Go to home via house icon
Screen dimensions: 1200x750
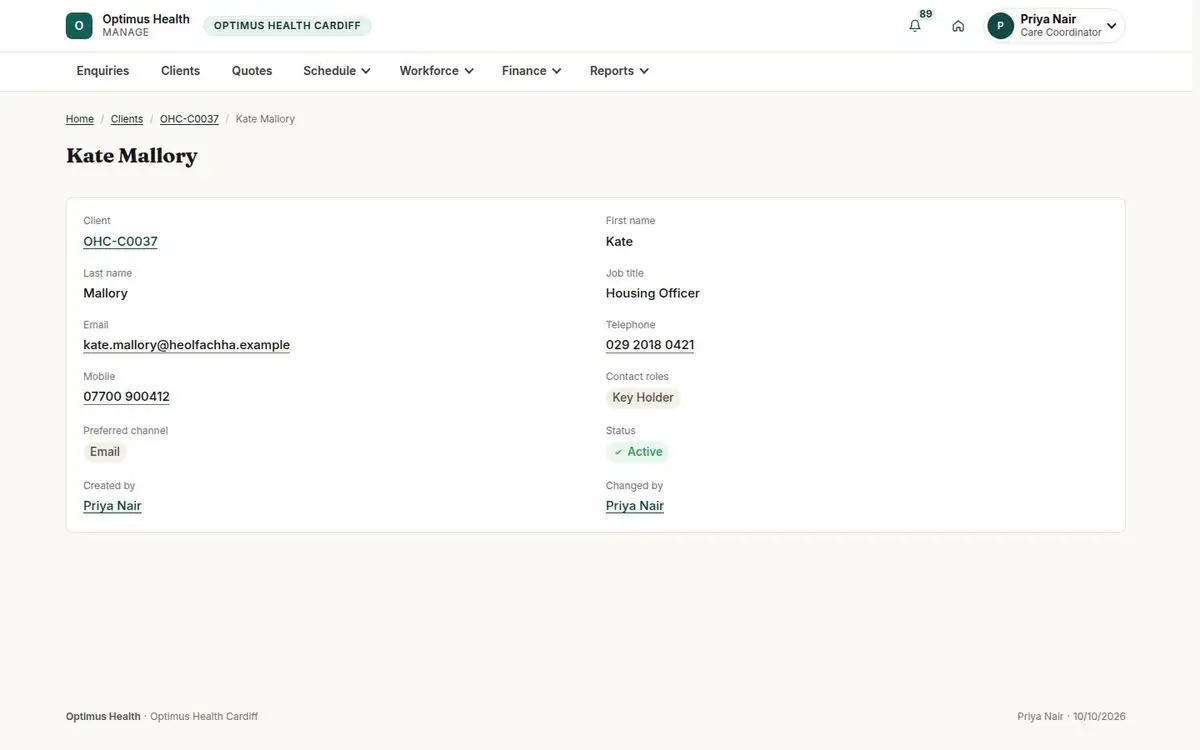(x=958, y=26)
